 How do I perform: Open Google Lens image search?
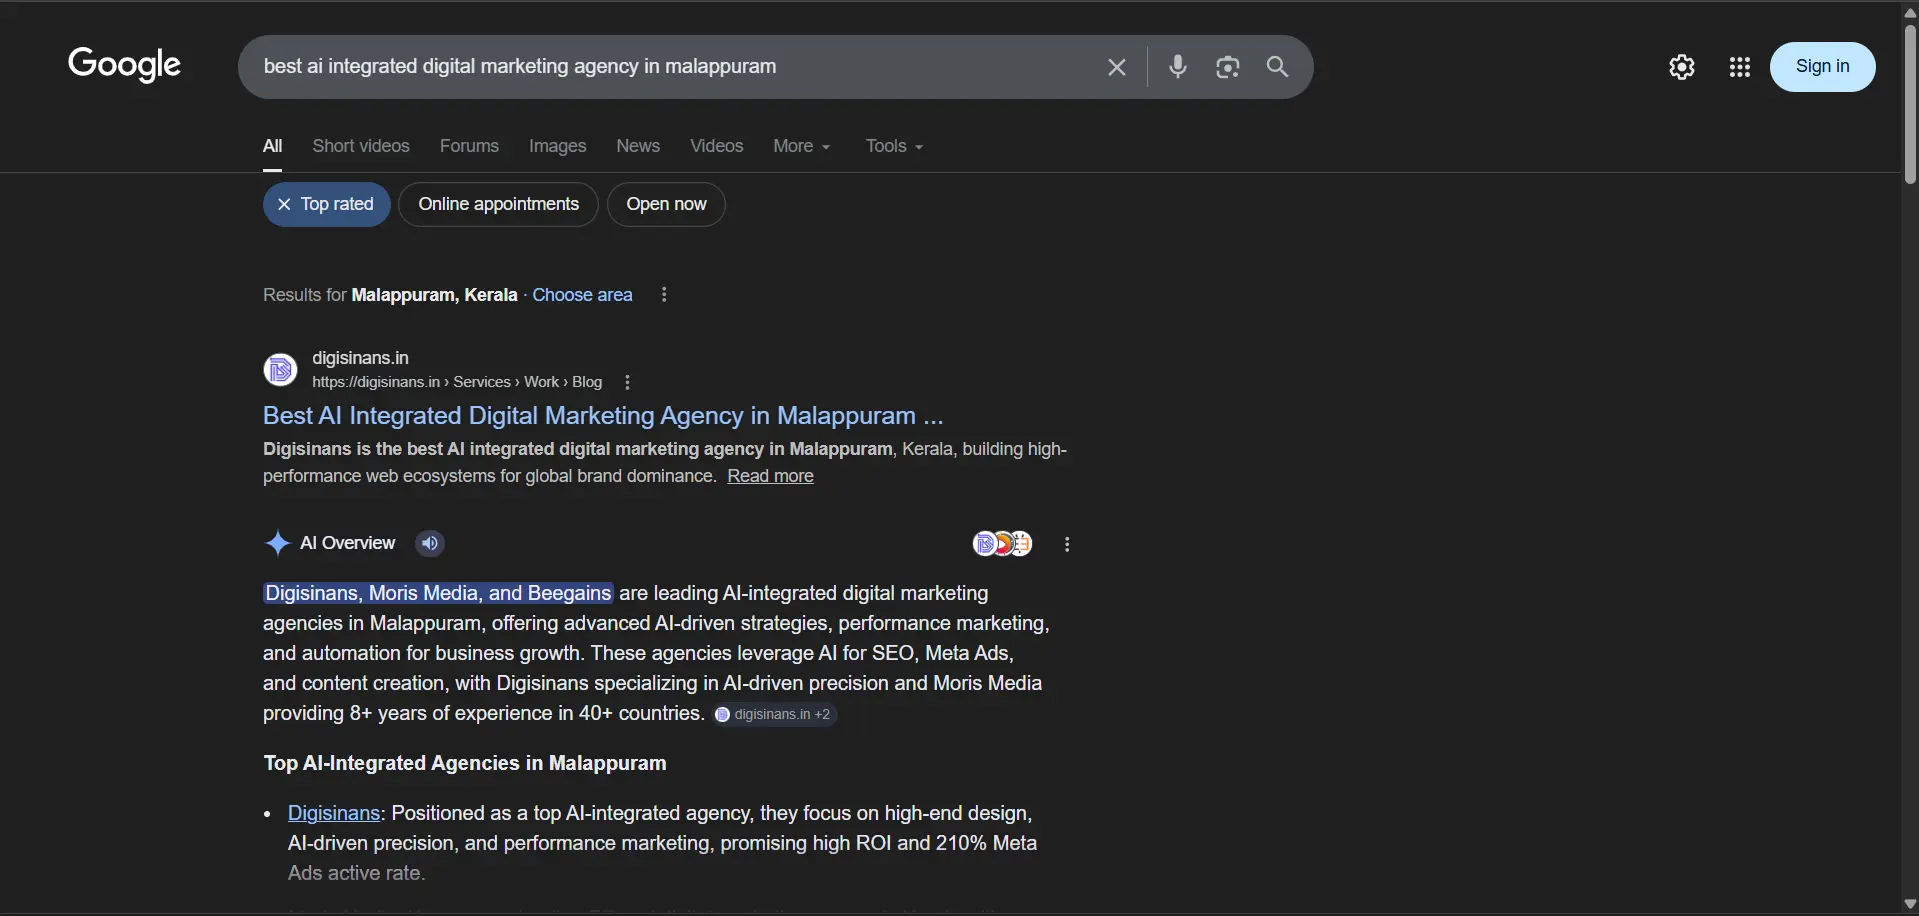tap(1228, 67)
